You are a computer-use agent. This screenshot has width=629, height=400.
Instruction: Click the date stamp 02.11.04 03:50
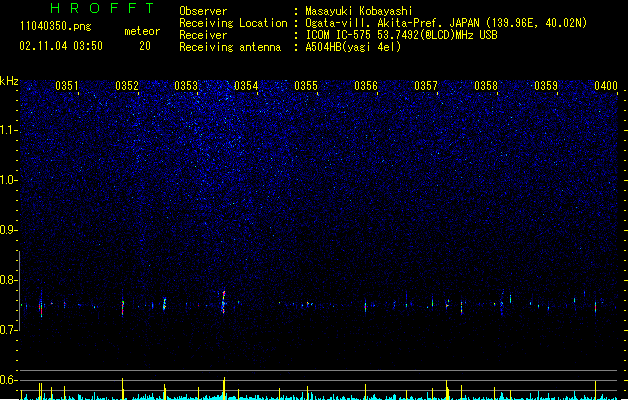[x=61, y=46]
